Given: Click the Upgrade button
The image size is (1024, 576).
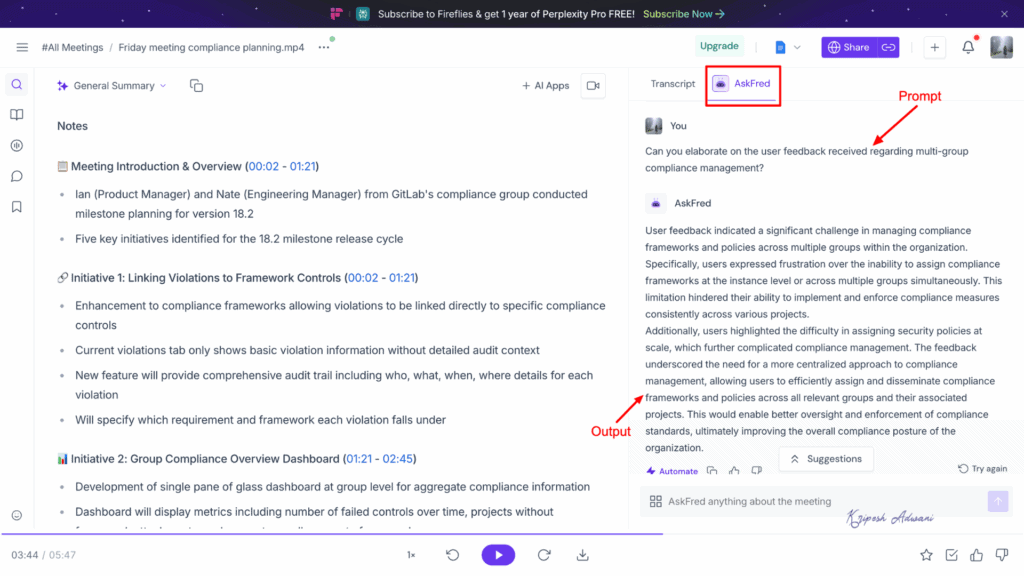Looking at the screenshot, I should click(719, 46).
